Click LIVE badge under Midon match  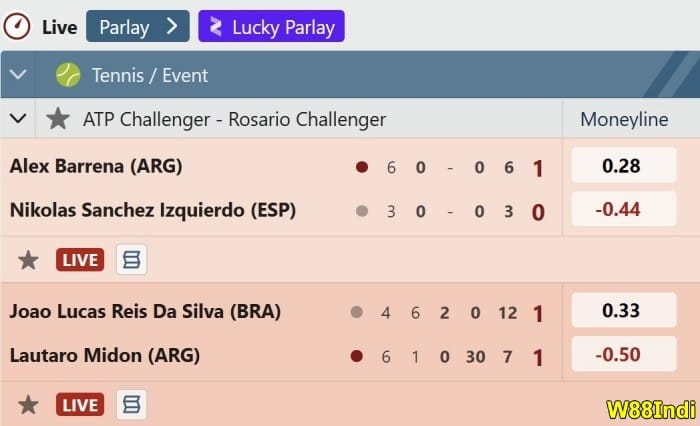tap(81, 404)
